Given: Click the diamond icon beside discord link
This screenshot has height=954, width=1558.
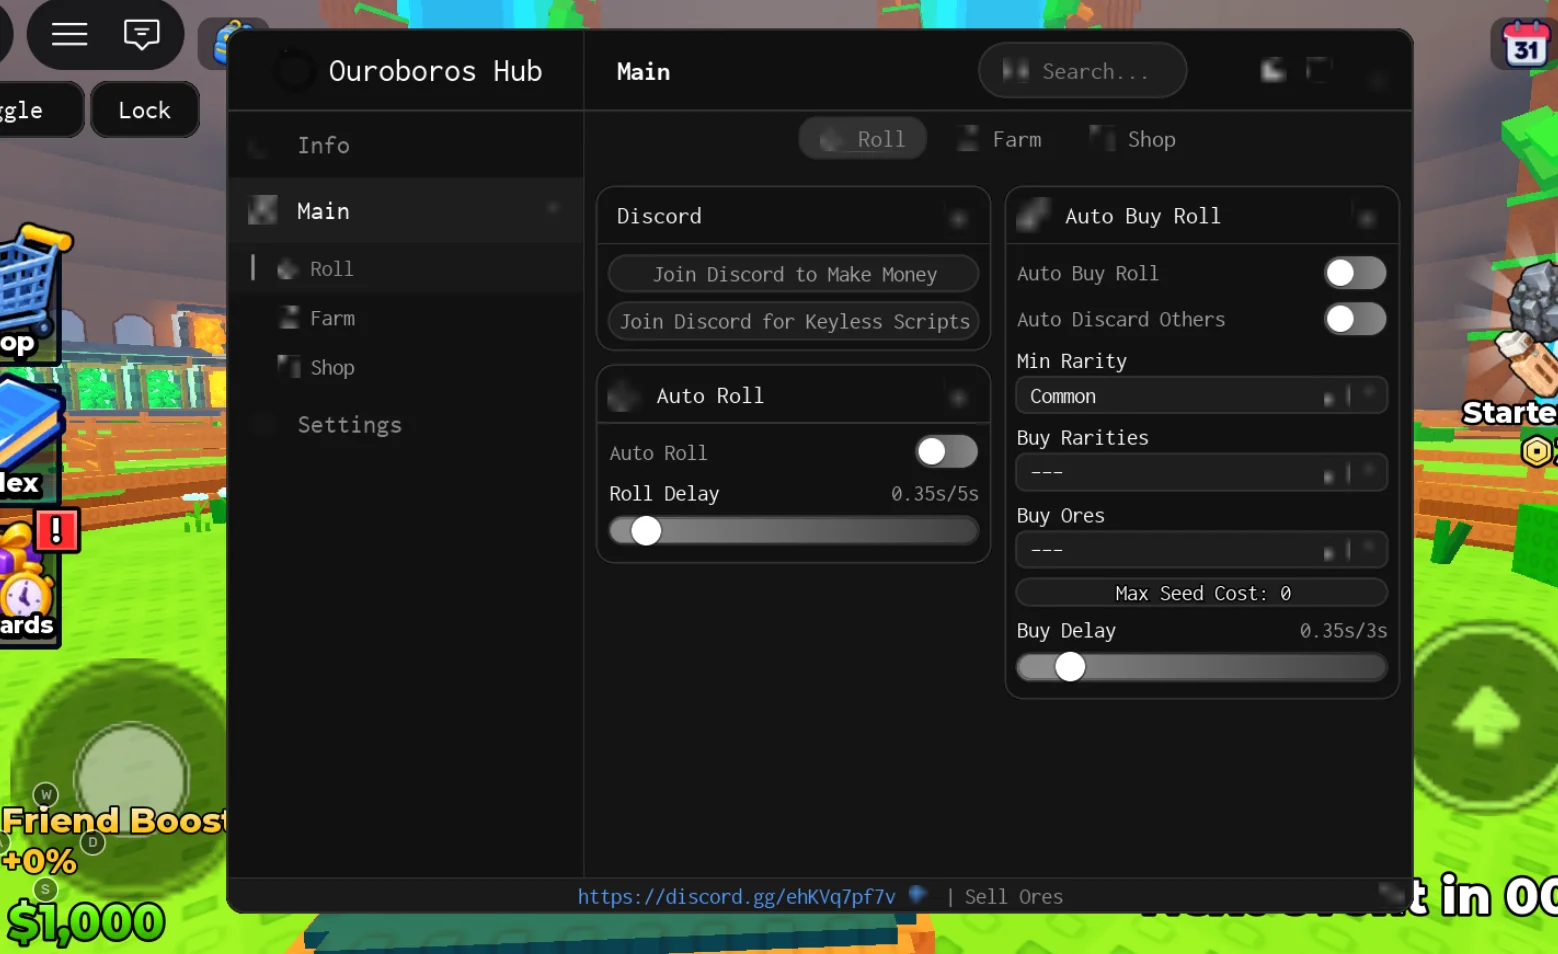Looking at the screenshot, I should (918, 894).
